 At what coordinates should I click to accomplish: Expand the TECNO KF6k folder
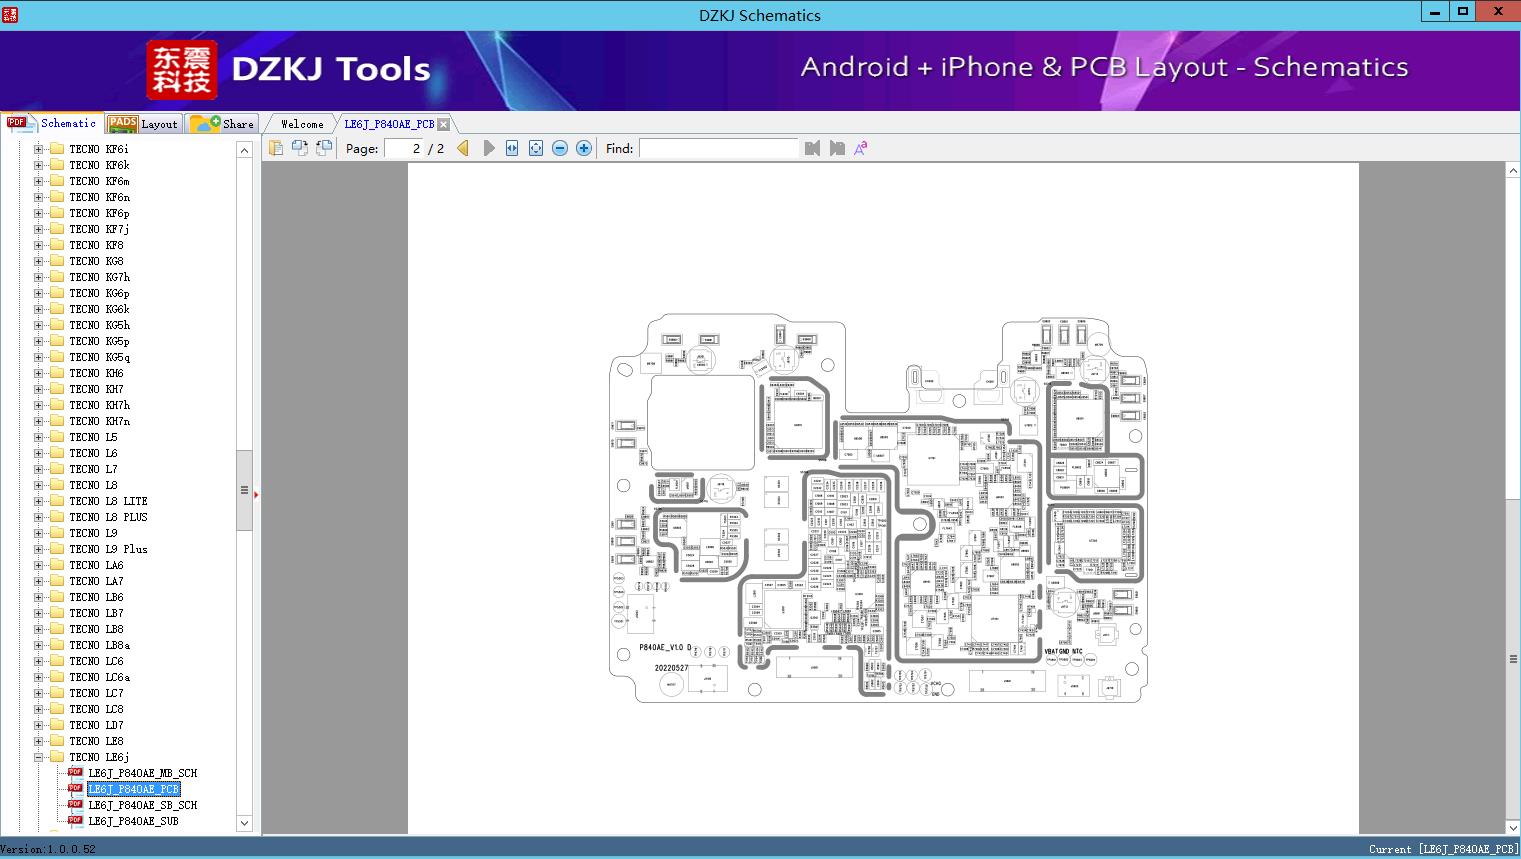coord(38,165)
